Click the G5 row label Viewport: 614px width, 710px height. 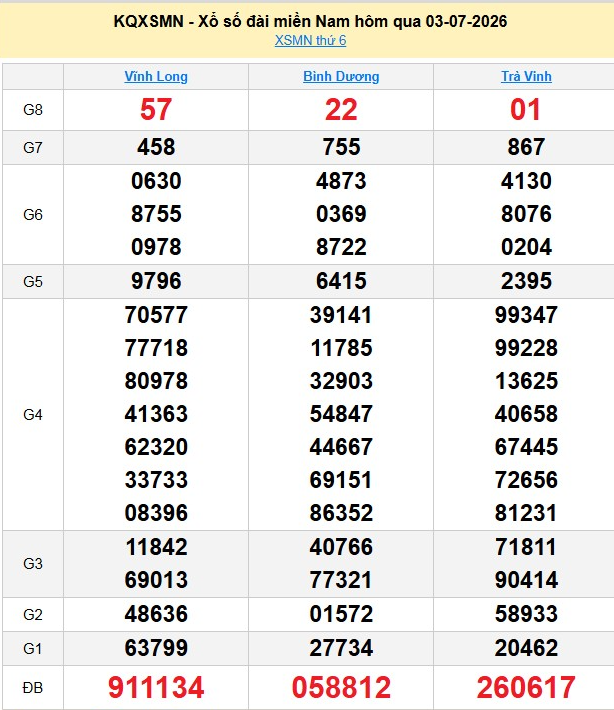point(33,282)
